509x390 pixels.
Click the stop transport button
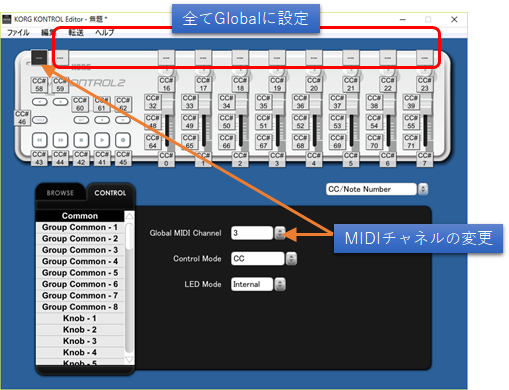pos(81,140)
